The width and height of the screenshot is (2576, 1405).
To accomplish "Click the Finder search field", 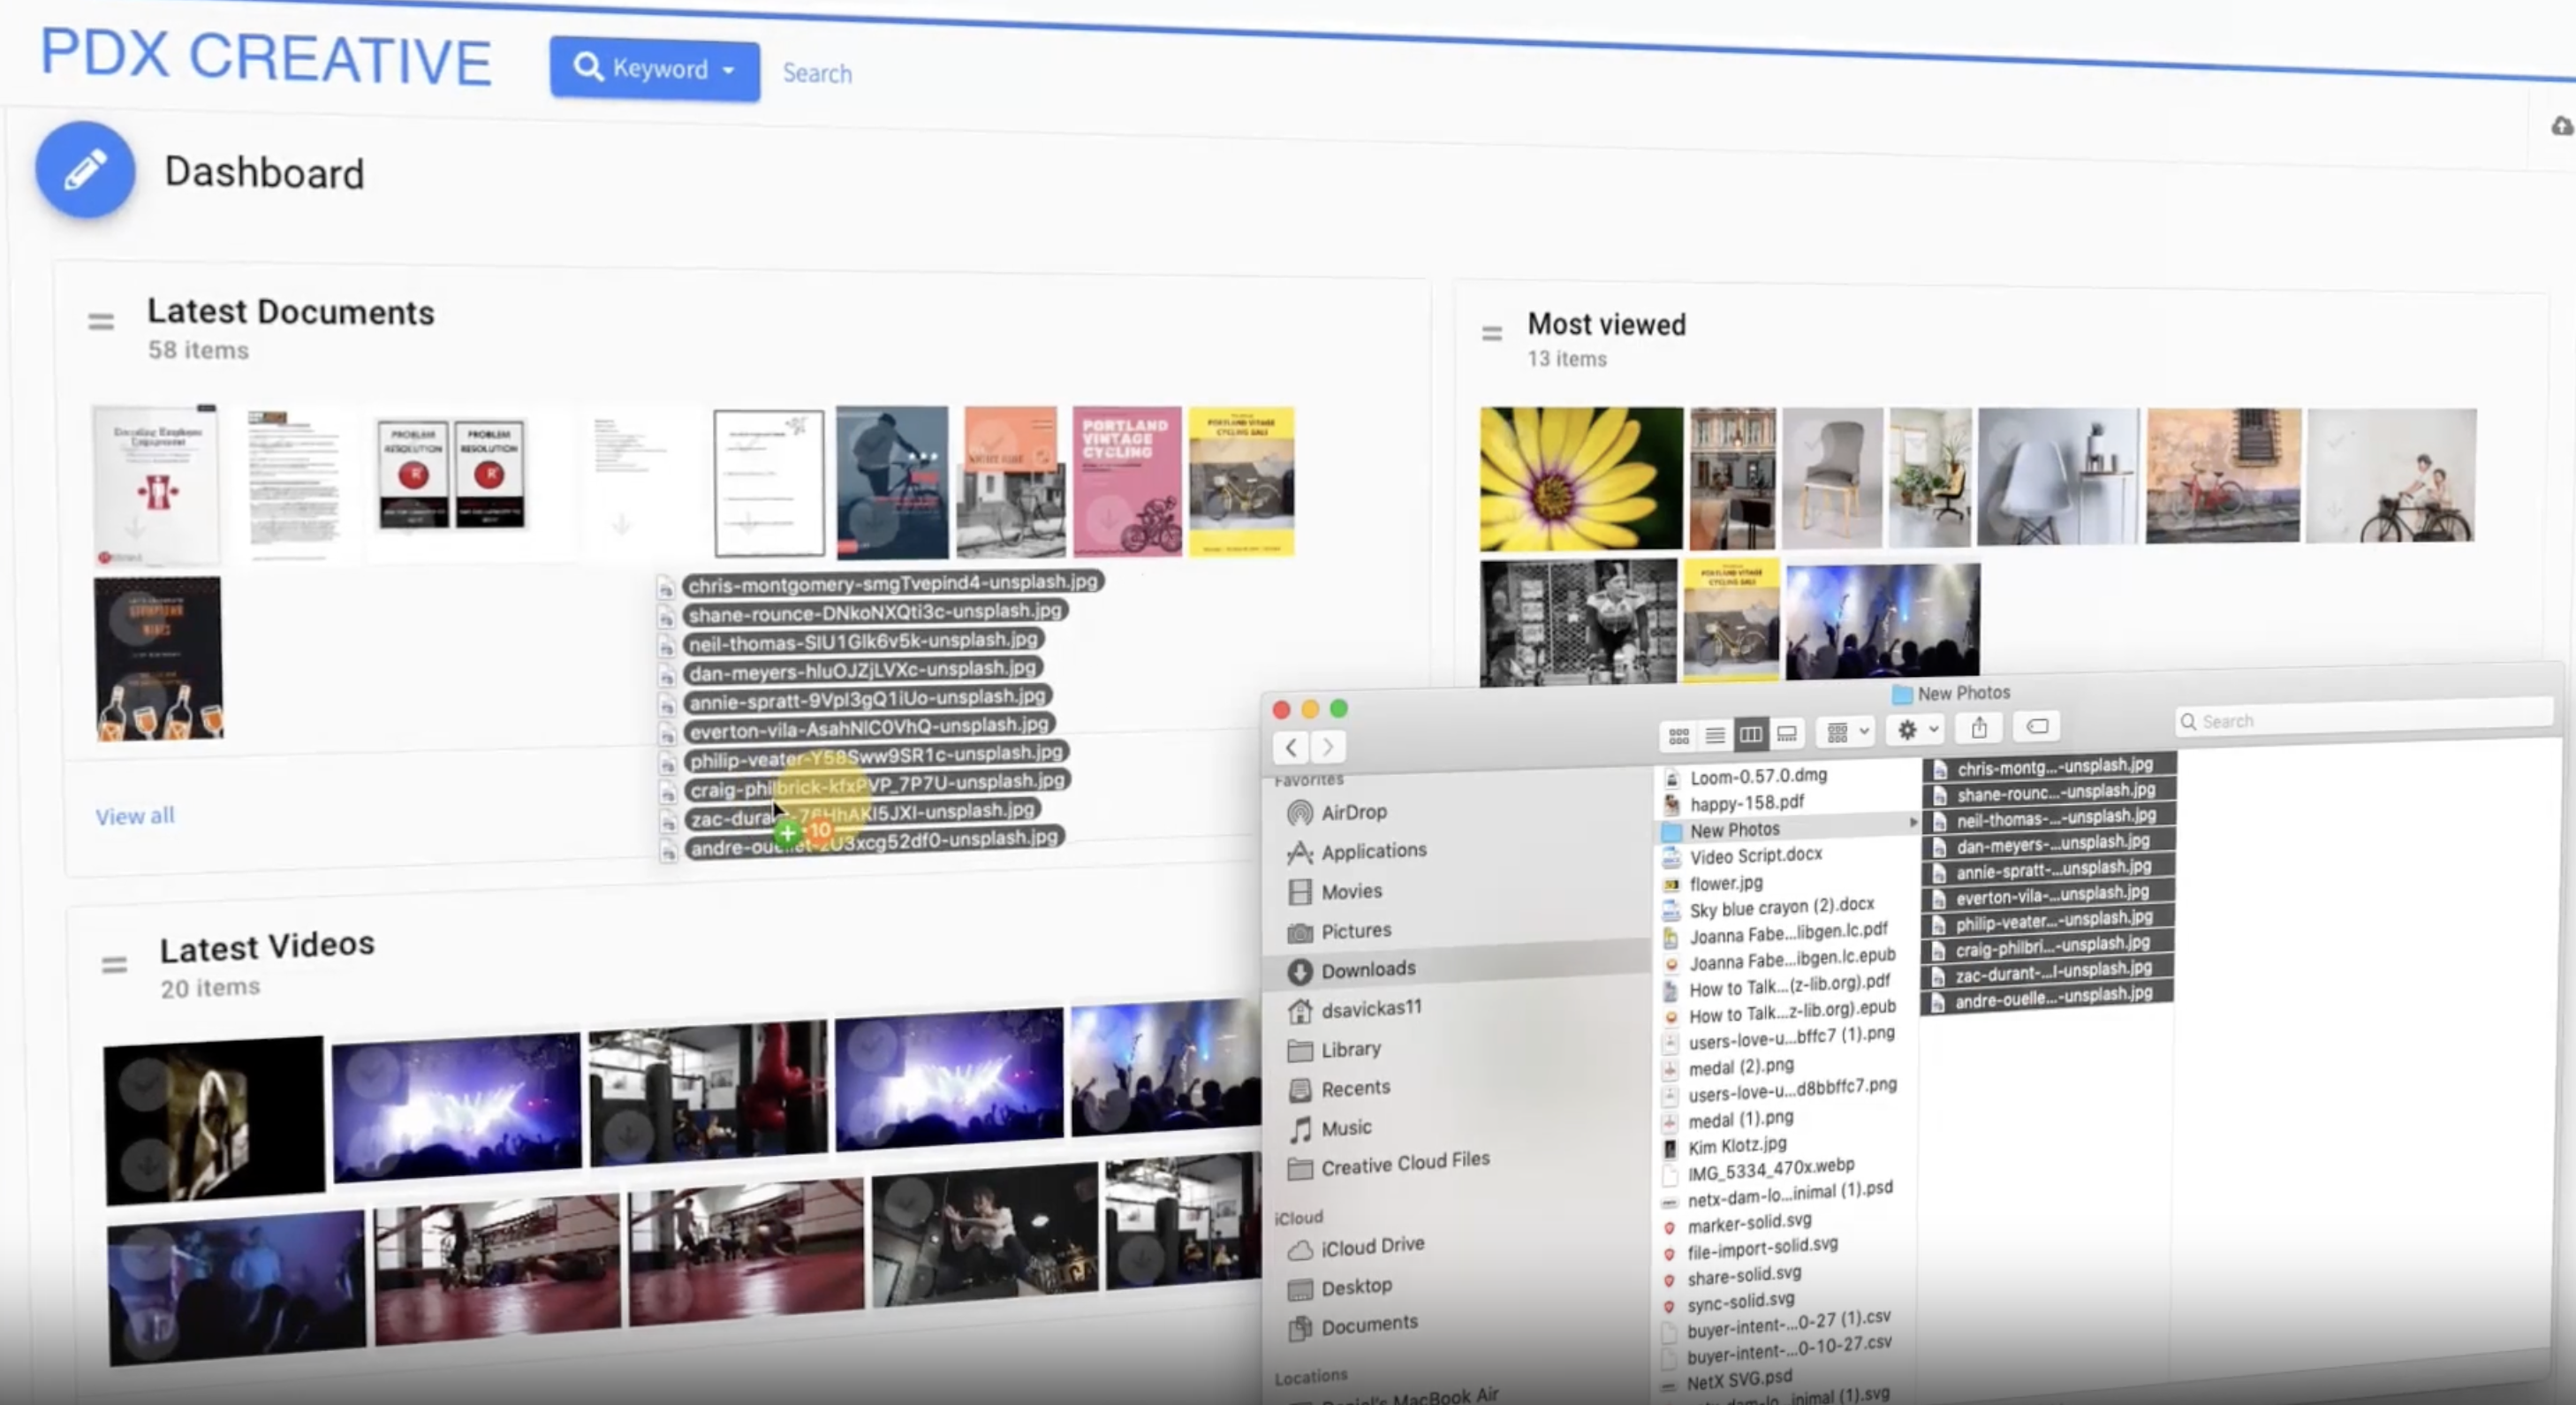I will pyautogui.click(x=2363, y=720).
